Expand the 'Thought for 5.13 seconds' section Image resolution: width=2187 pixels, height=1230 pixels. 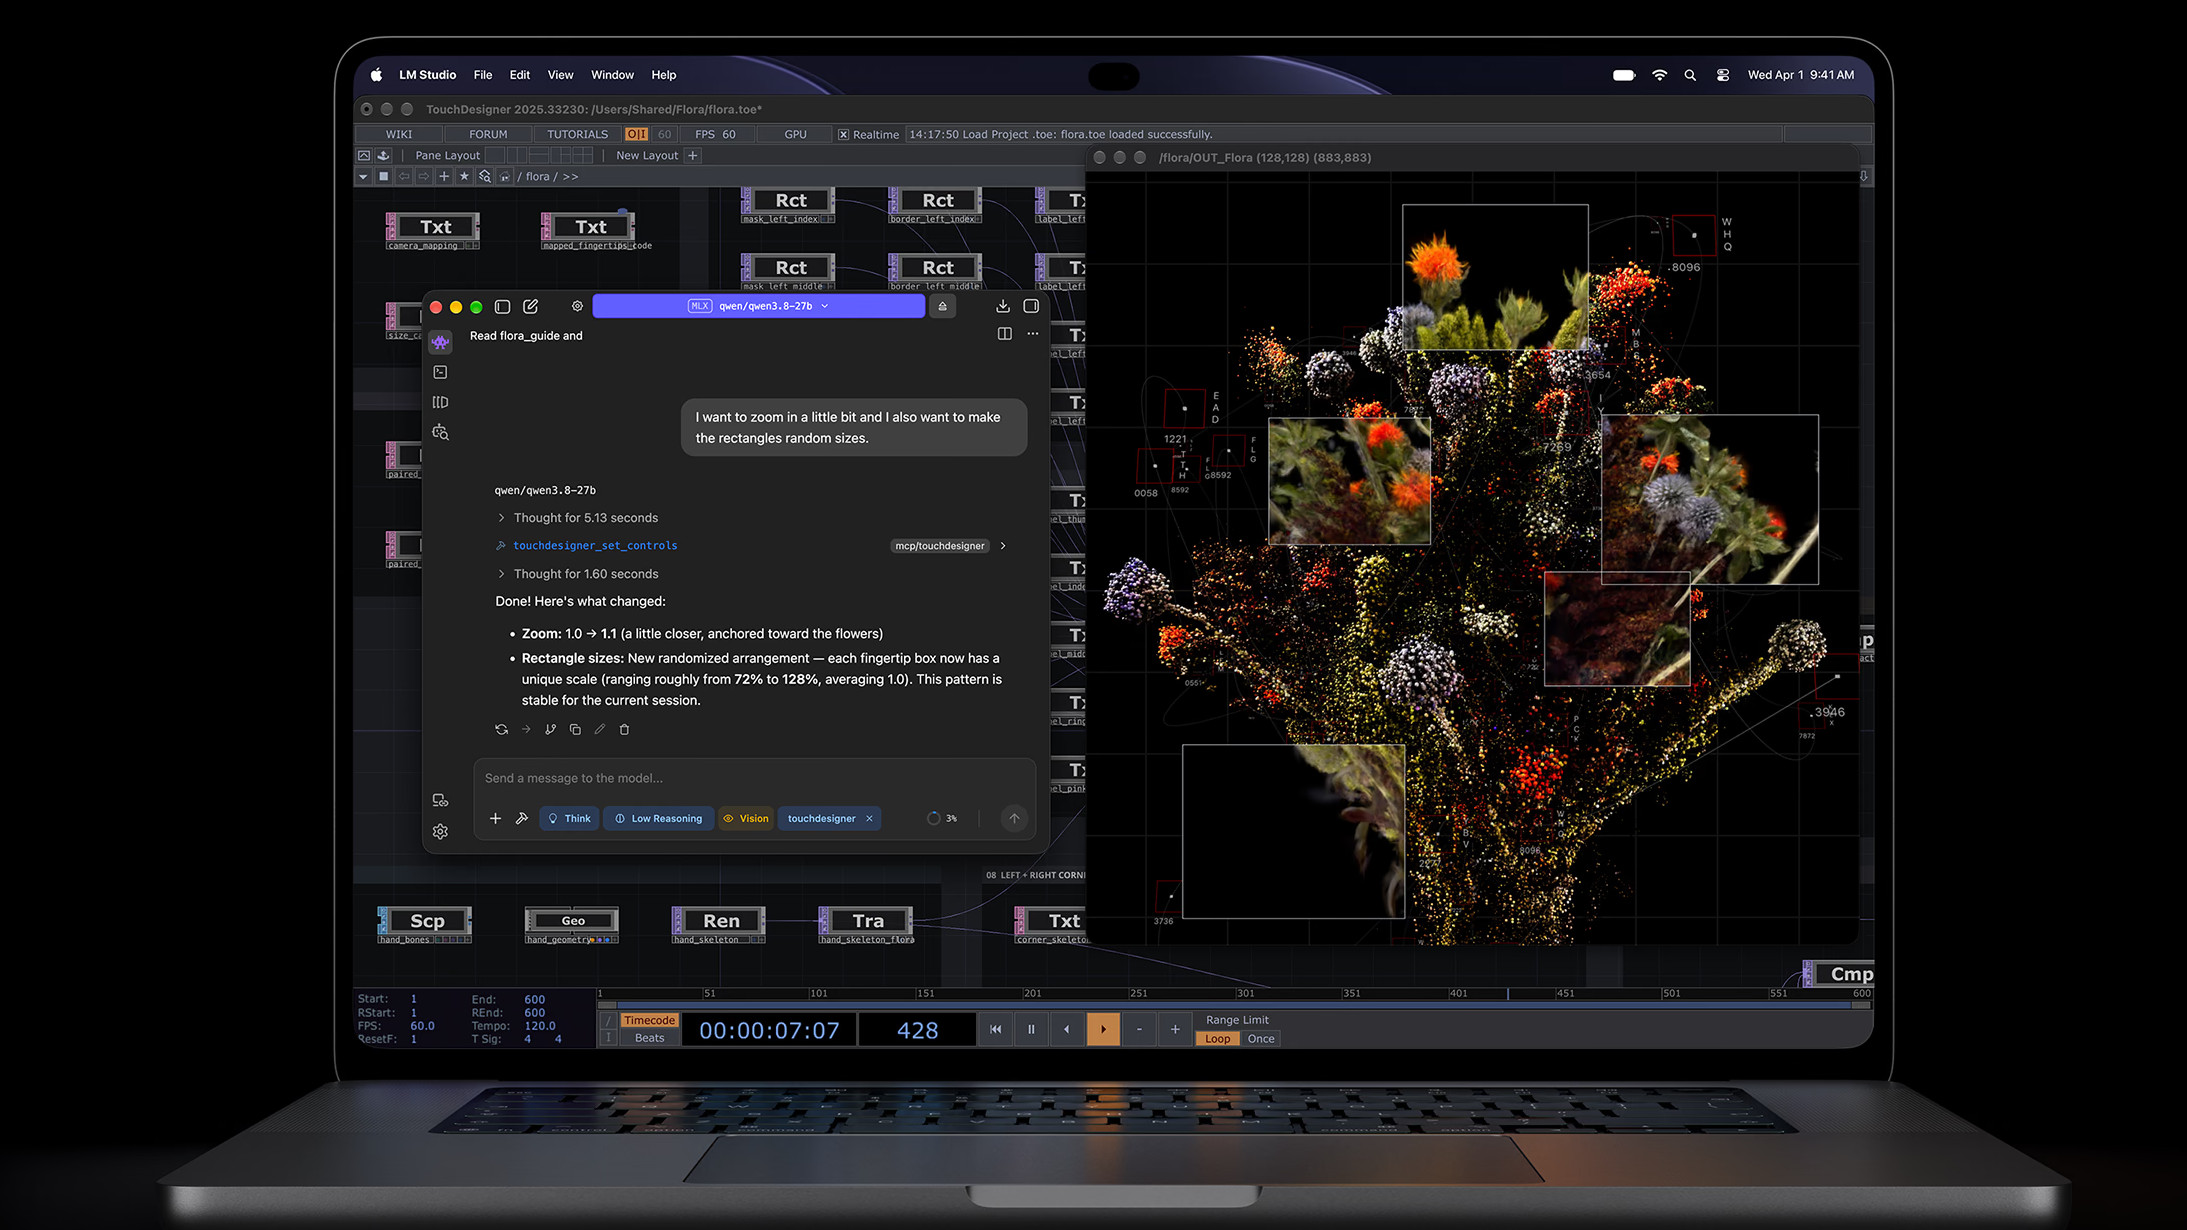[577, 518]
